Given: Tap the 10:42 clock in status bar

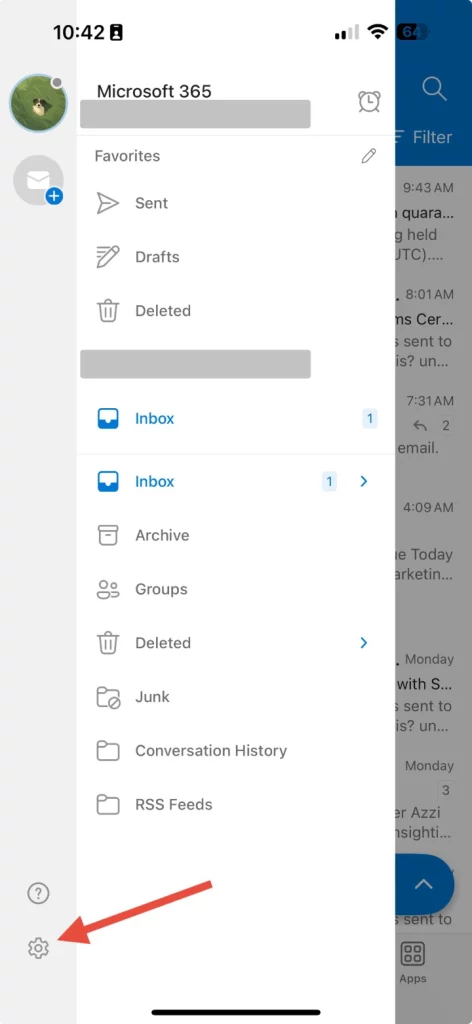Looking at the screenshot, I should [79, 33].
